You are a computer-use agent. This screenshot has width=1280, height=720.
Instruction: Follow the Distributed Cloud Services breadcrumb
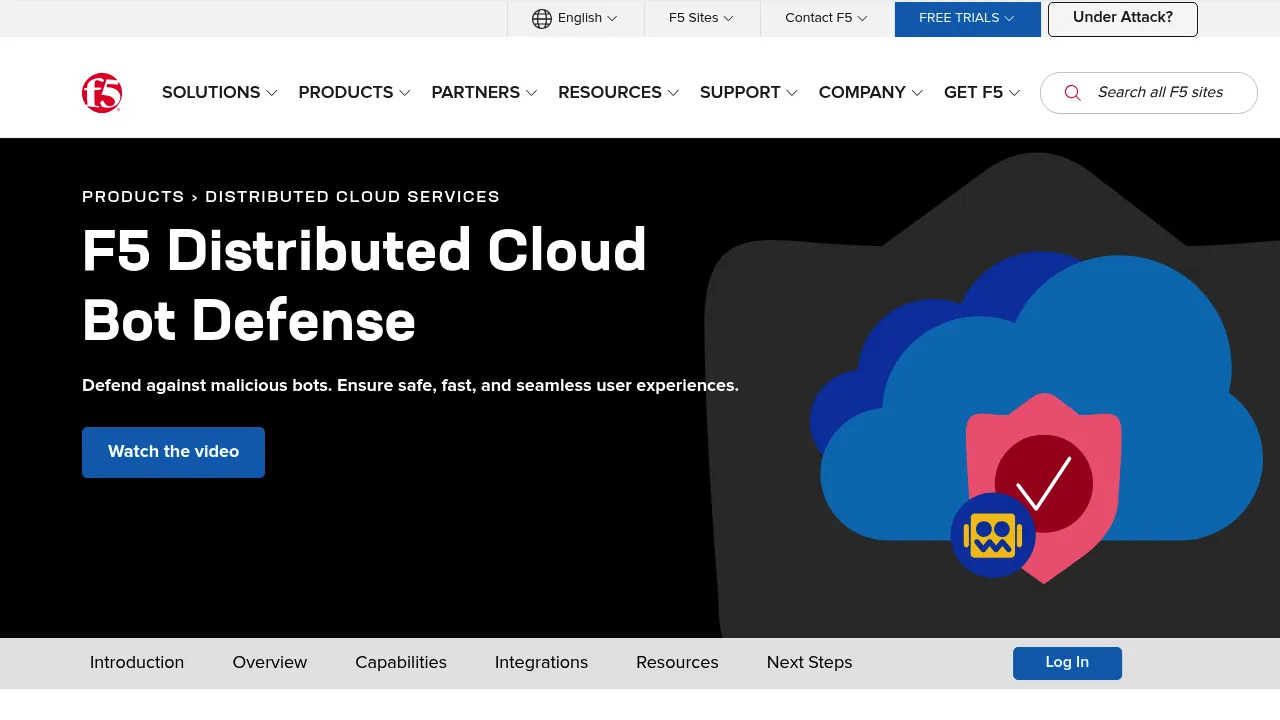352,196
